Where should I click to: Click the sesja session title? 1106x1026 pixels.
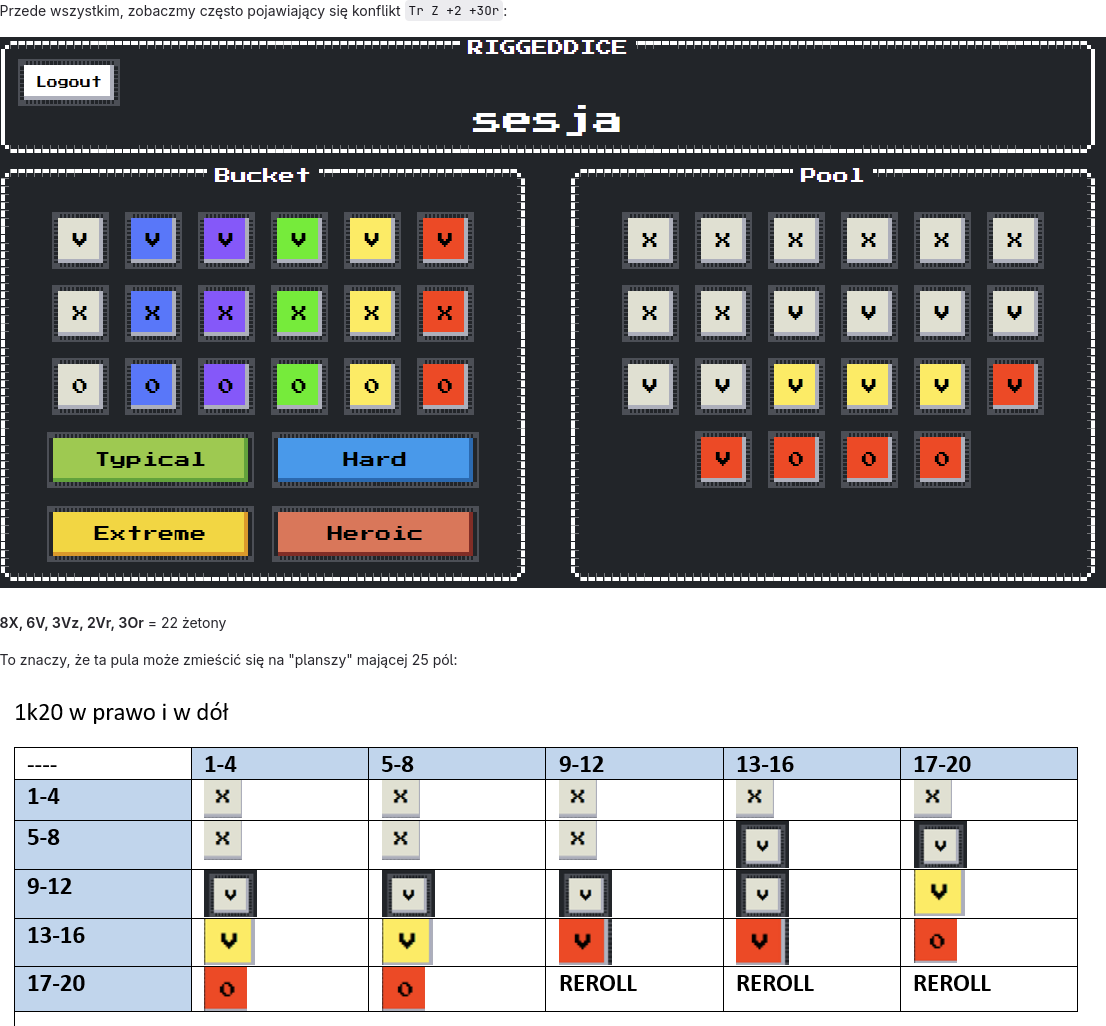546,120
